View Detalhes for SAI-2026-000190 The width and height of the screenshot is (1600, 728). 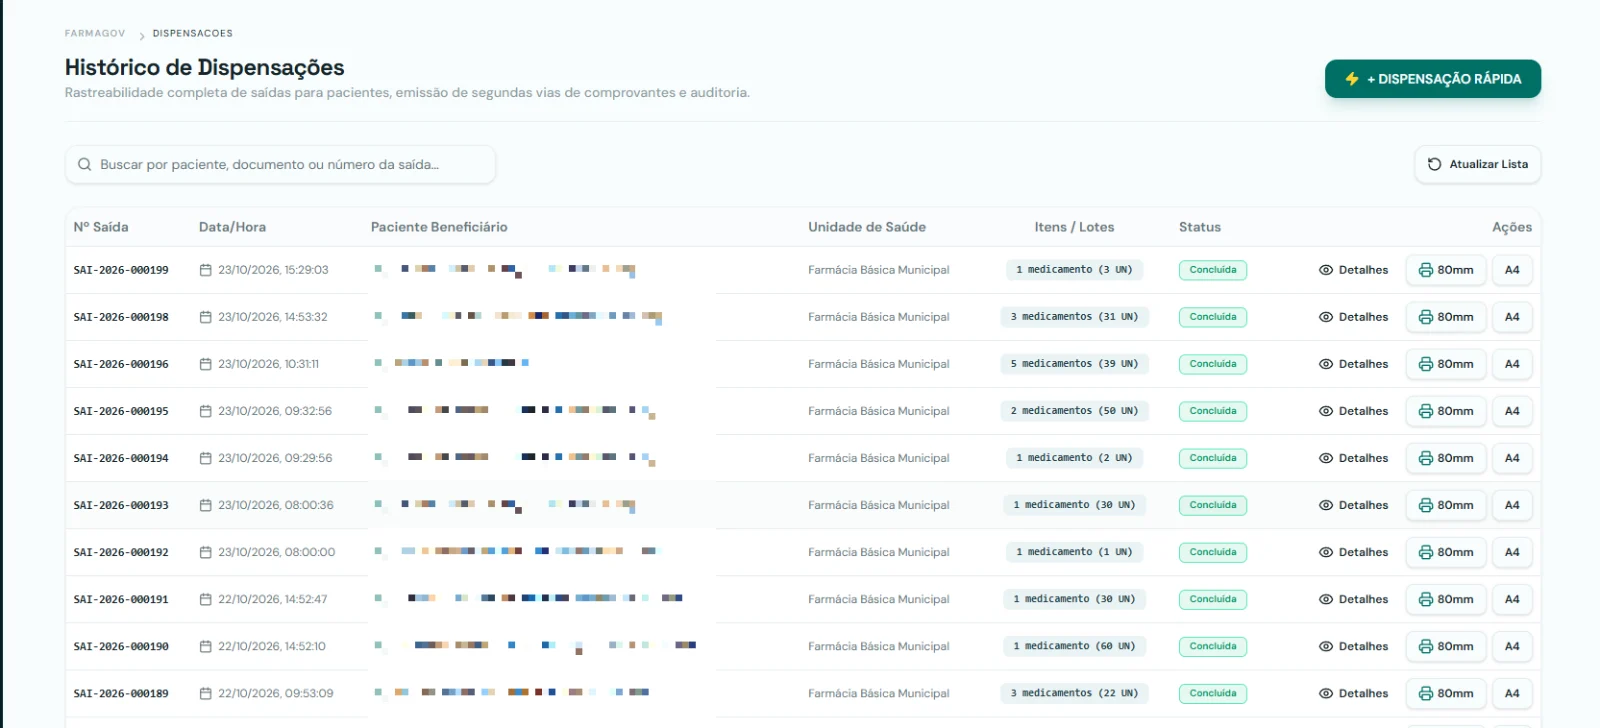point(1353,646)
